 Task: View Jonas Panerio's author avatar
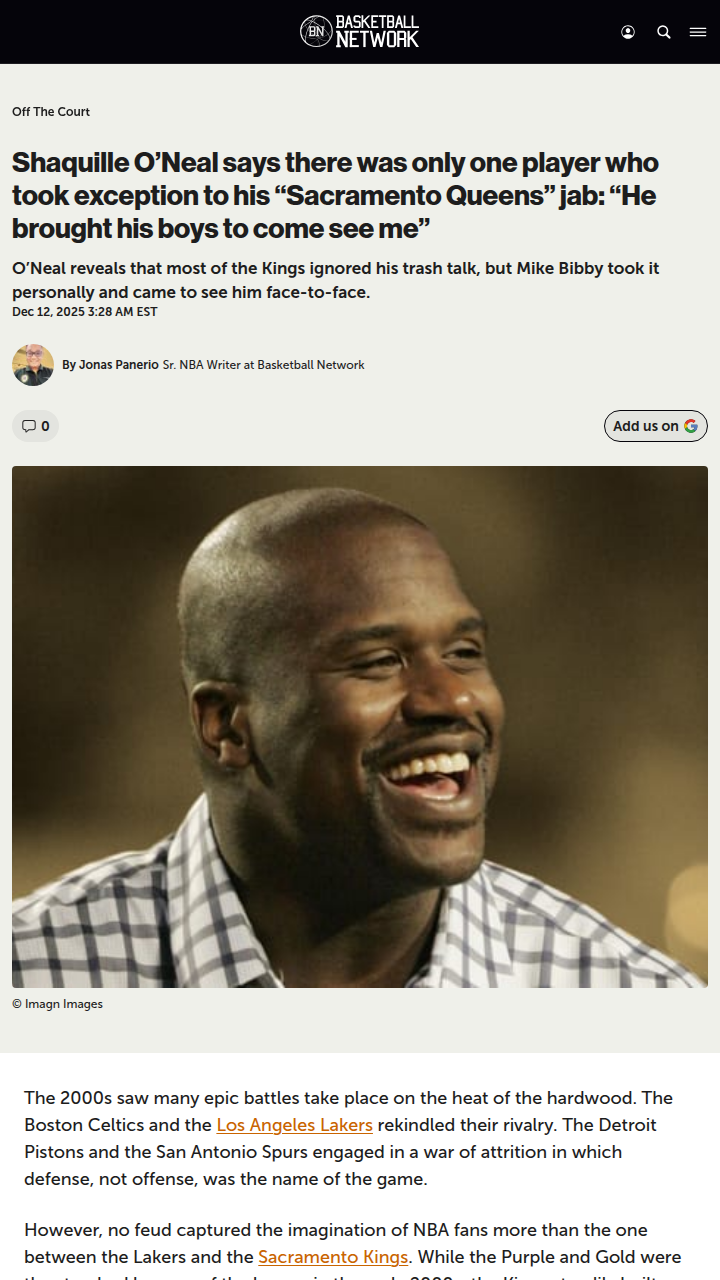tap(33, 365)
